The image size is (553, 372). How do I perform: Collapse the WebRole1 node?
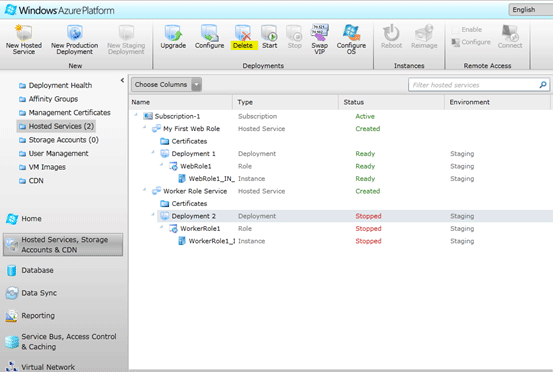click(x=161, y=165)
